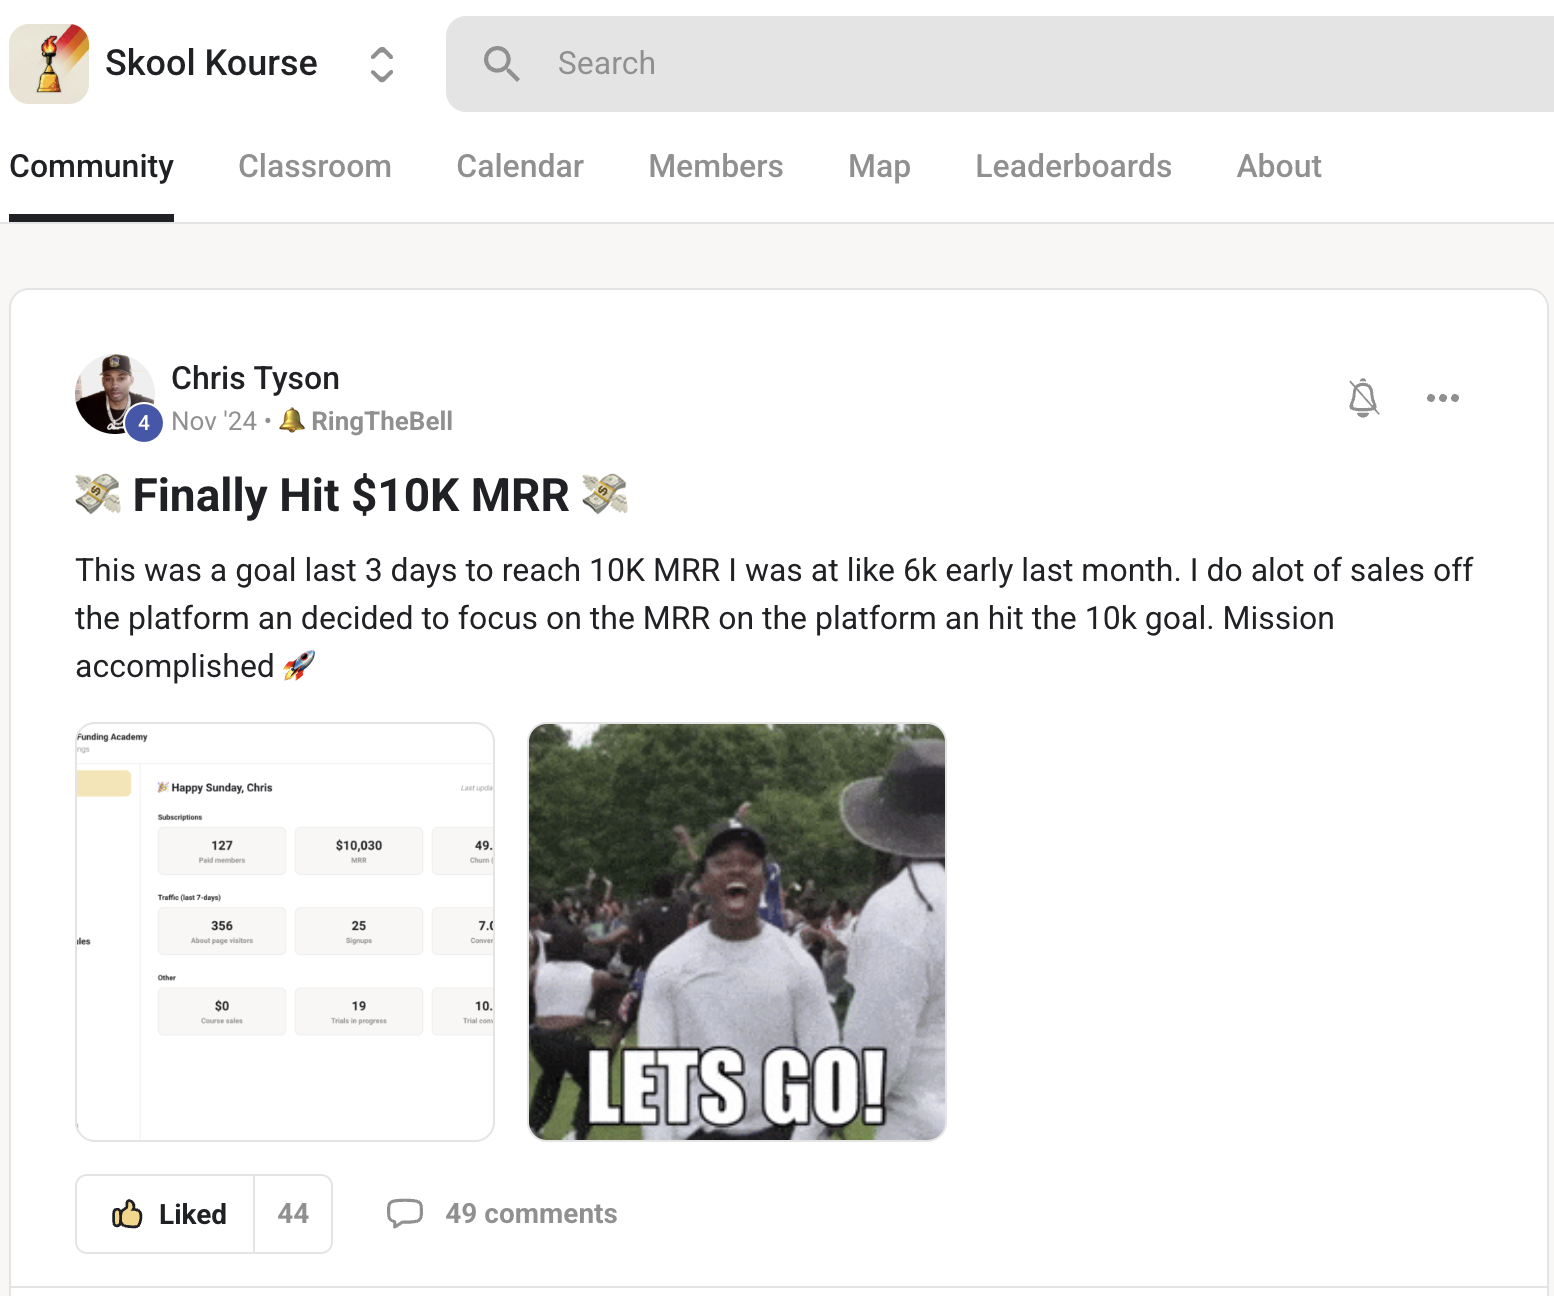The image size is (1554, 1296).
Task: Click the comments speech bubble icon
Action: point(405,1213)
